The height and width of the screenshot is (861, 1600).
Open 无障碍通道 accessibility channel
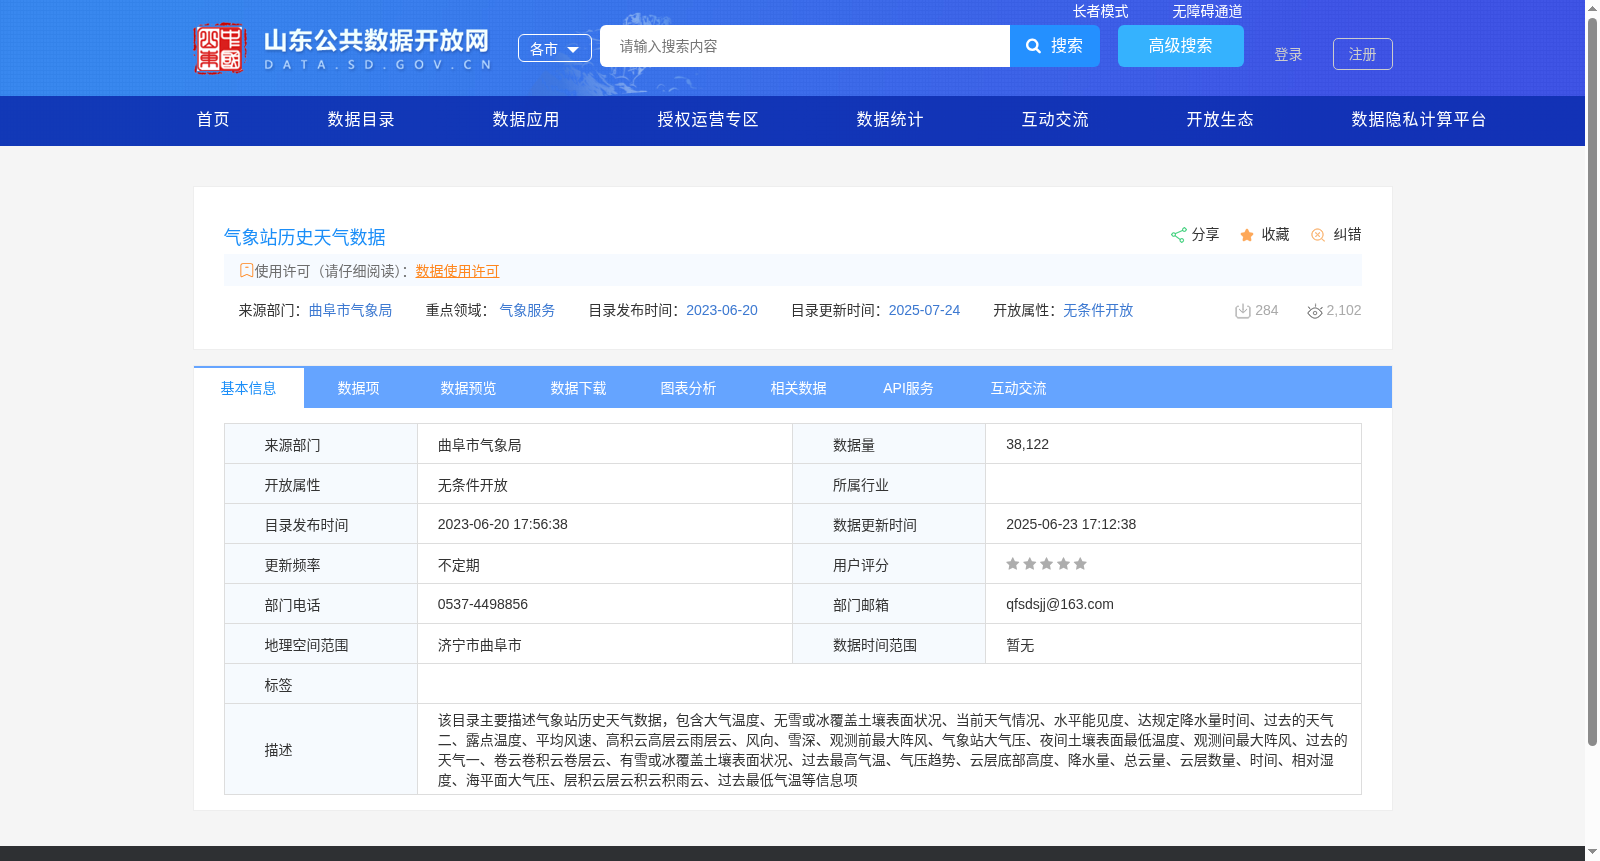[1207, 11]
